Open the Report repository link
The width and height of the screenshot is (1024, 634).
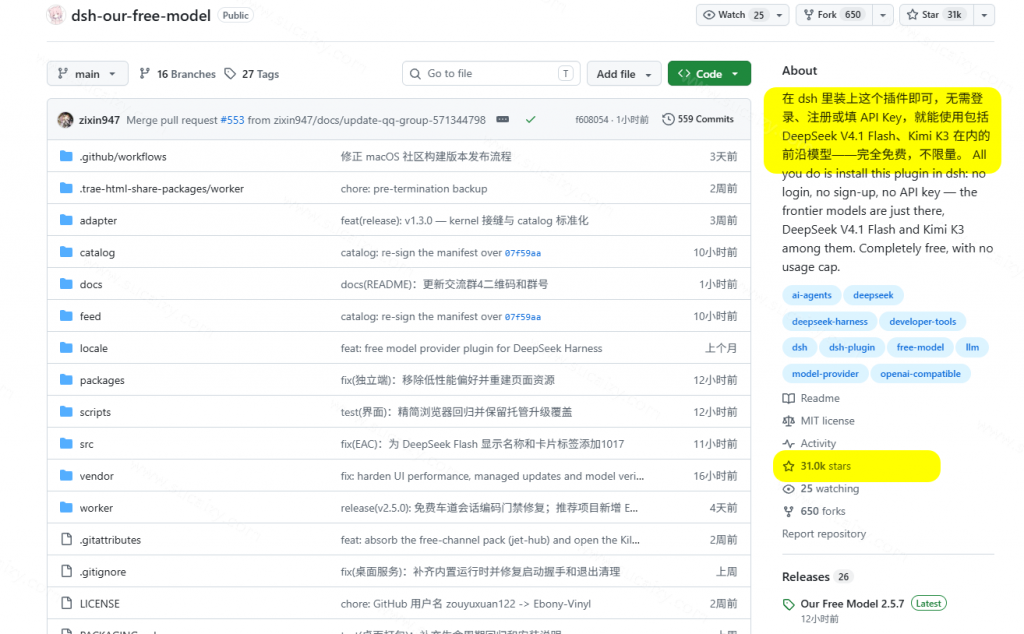(x=824, y=534)
